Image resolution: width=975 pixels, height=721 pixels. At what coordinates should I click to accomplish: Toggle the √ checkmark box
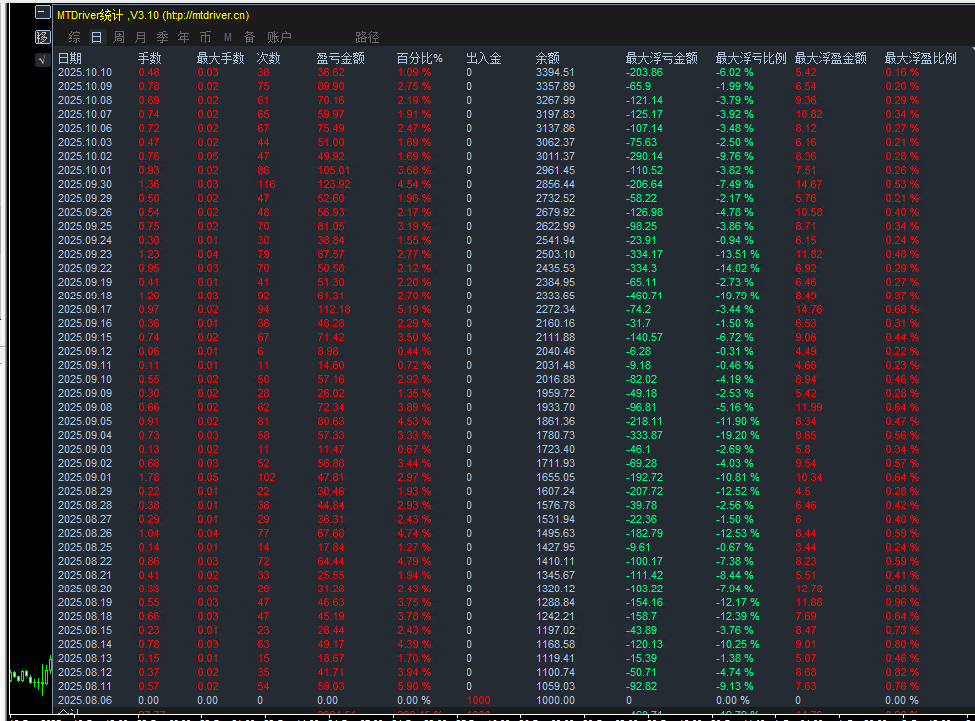[x=41, y=60]
